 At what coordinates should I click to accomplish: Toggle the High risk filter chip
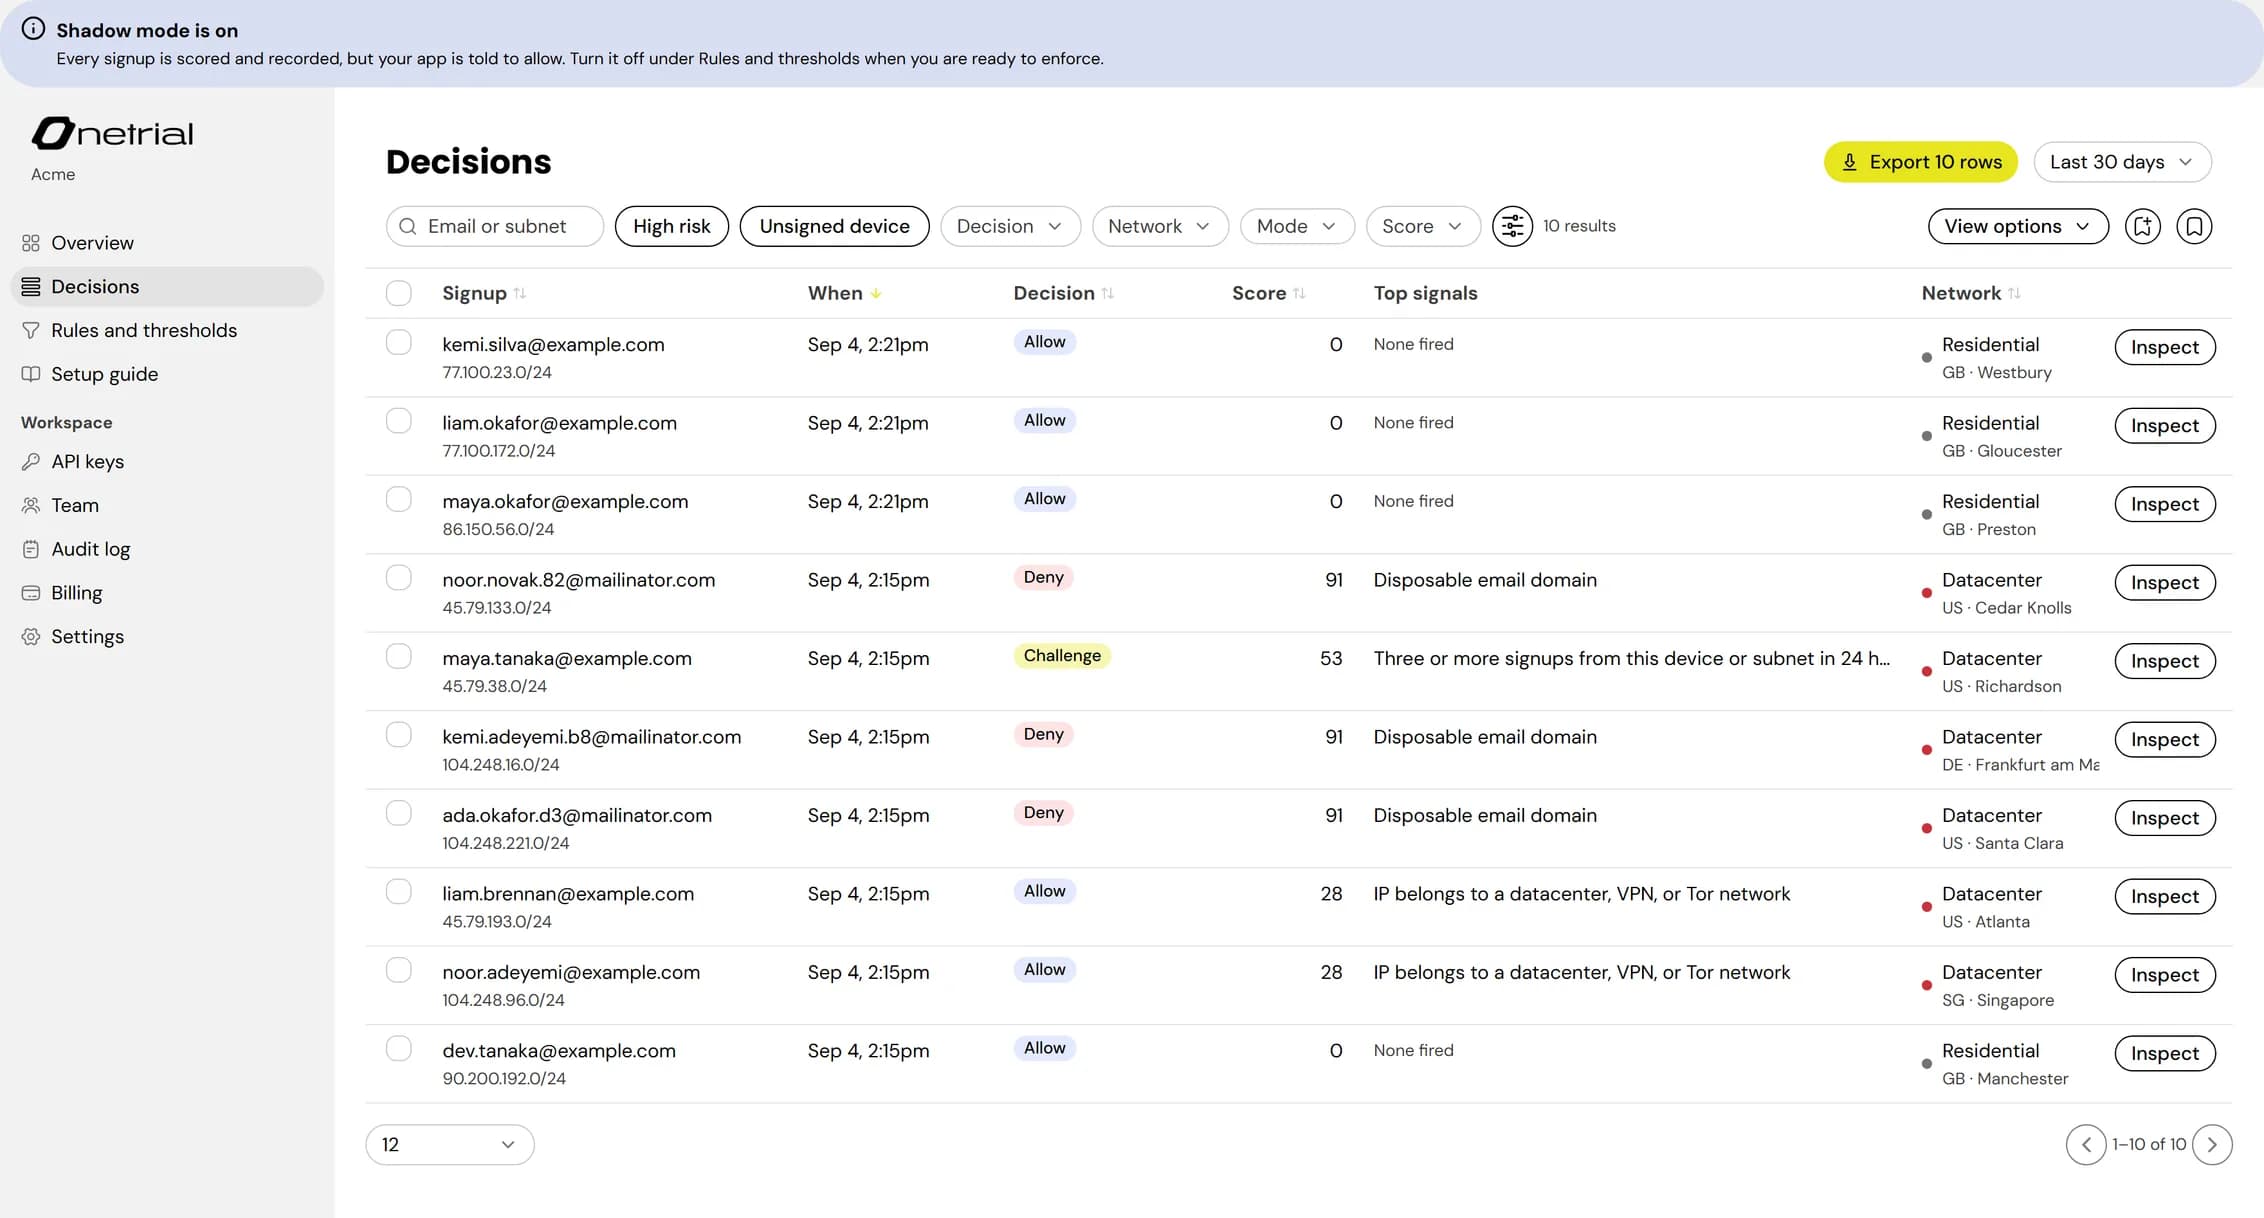point(672,226)
